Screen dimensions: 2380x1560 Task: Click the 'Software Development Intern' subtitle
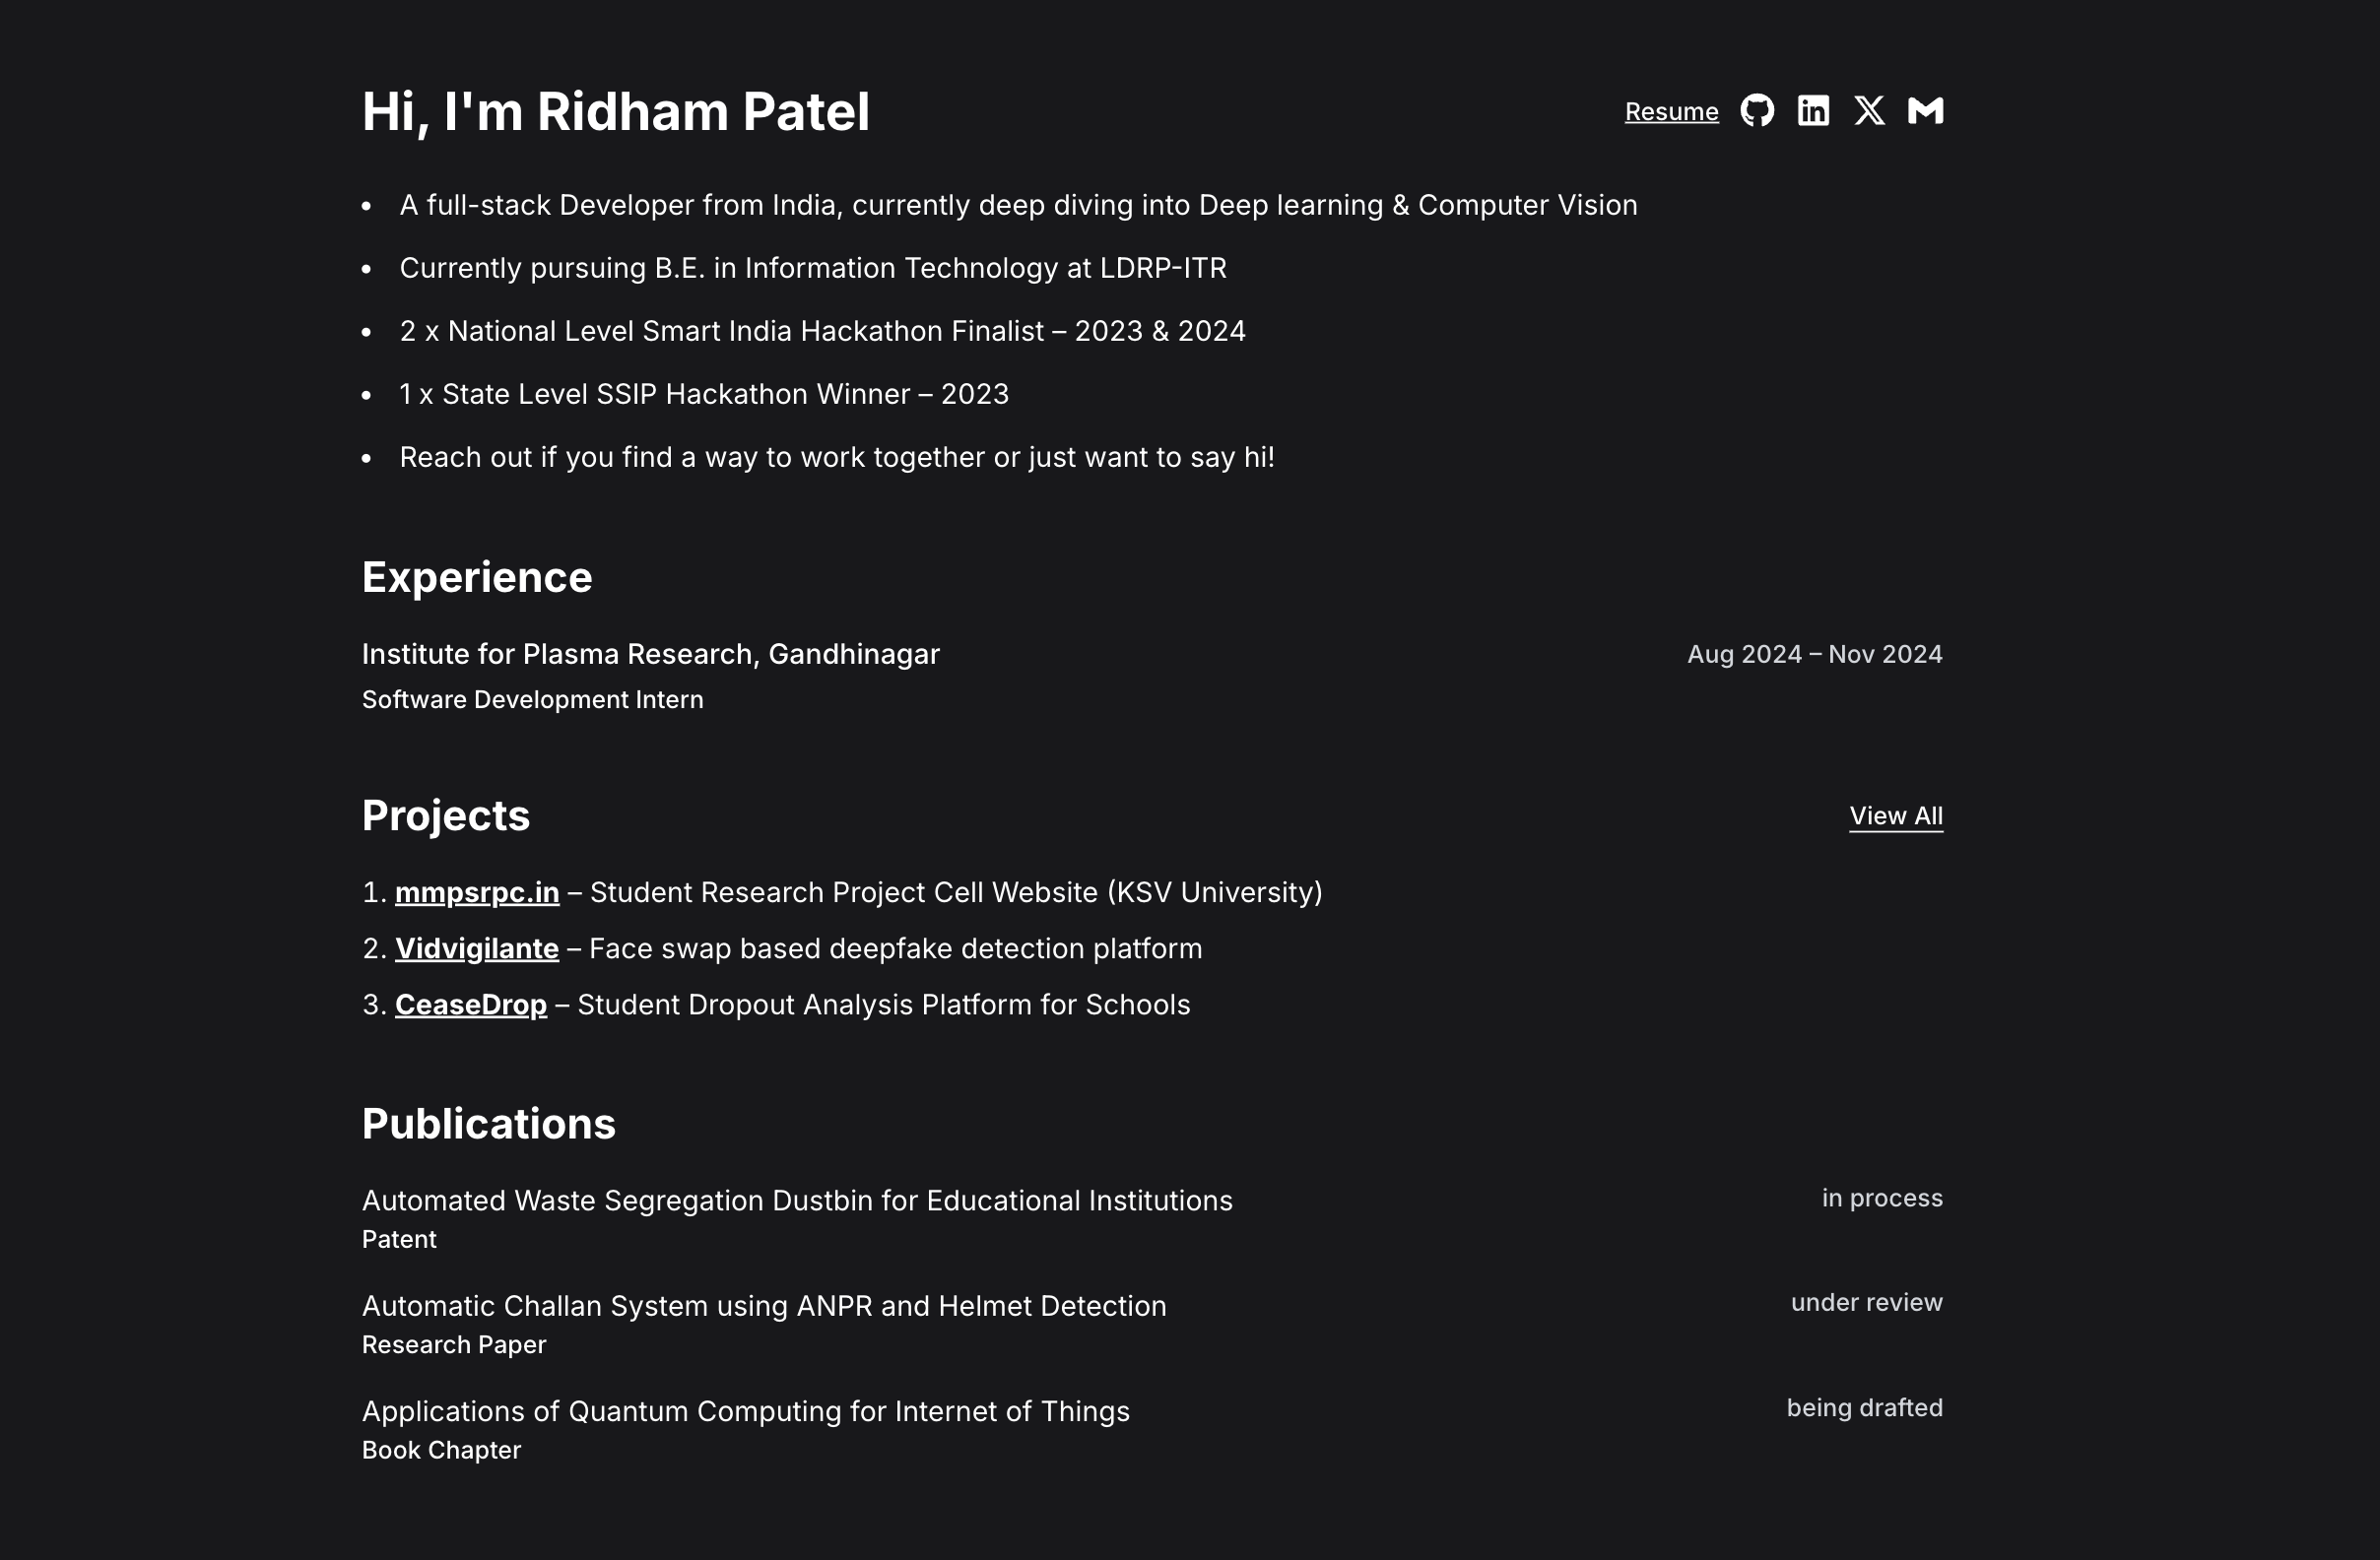click(x=532, y=699)
